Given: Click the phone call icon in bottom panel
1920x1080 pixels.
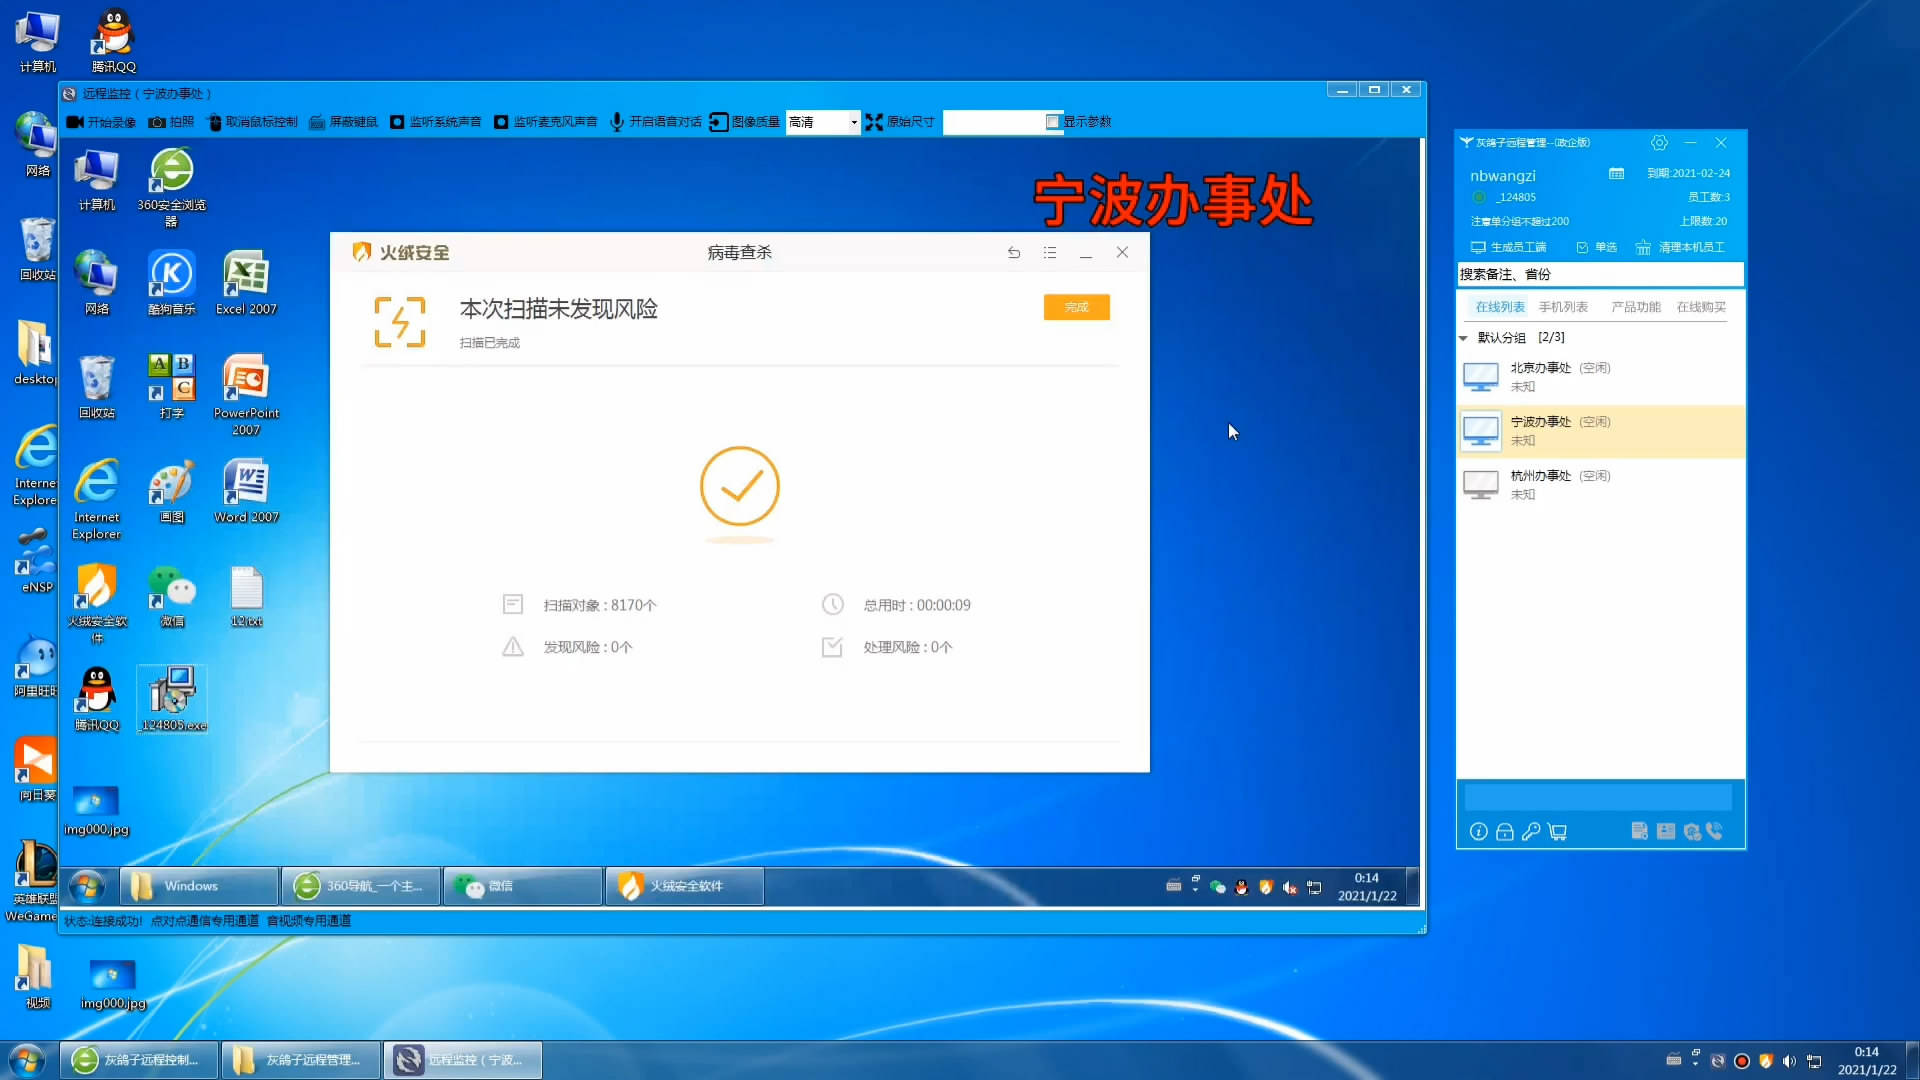Looking at the screenshot, I should pyautogui.click(x=1715, y=831).
